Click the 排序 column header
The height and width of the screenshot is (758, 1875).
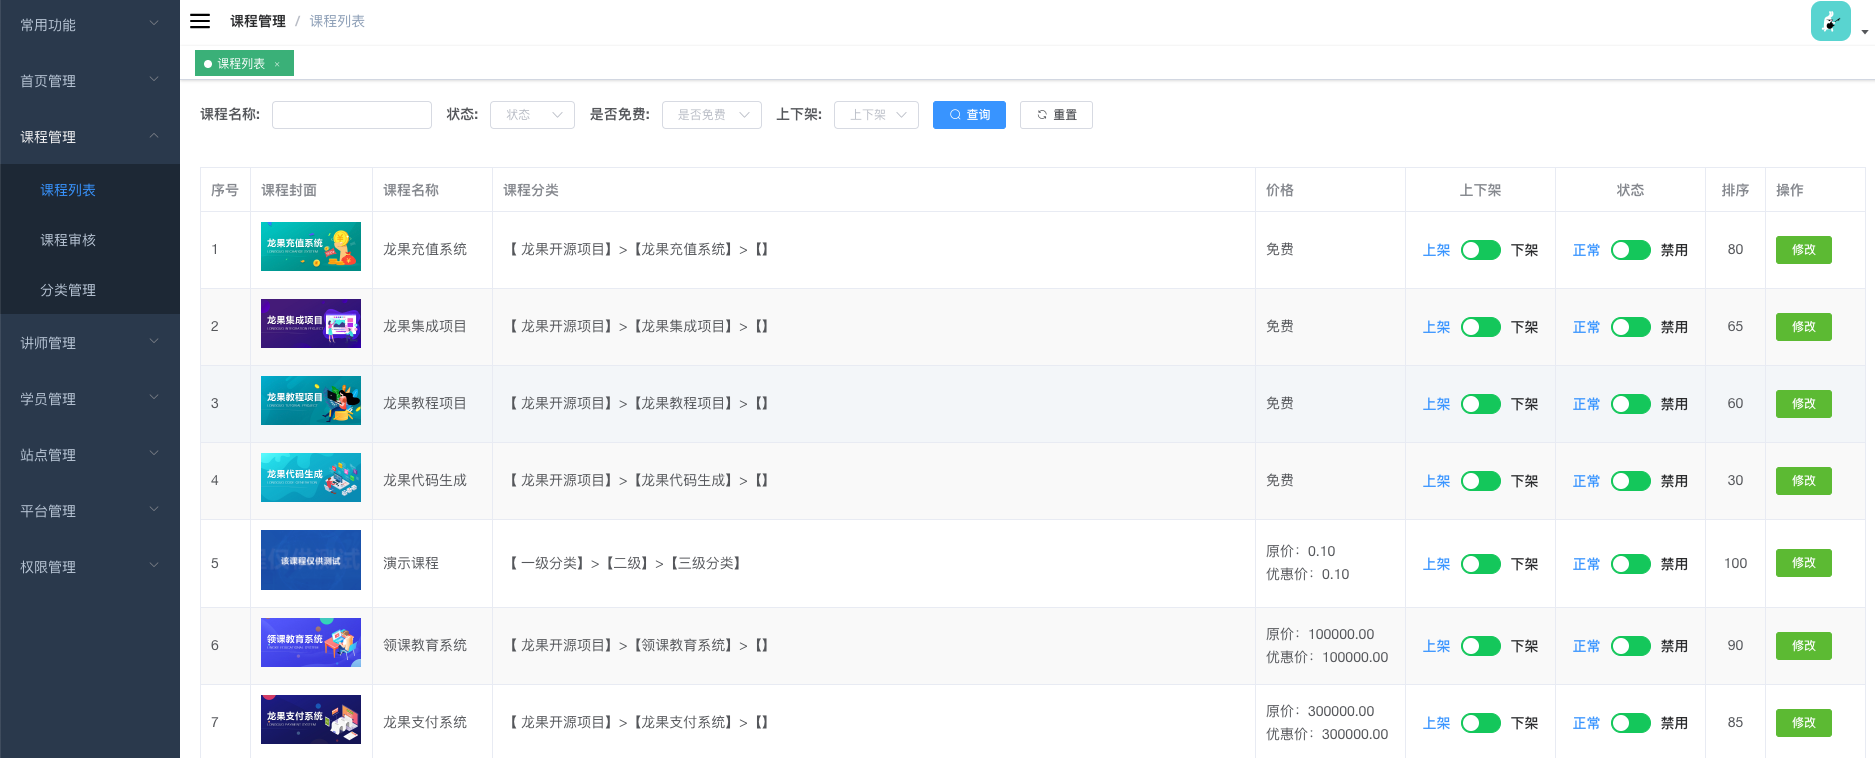1735,190
